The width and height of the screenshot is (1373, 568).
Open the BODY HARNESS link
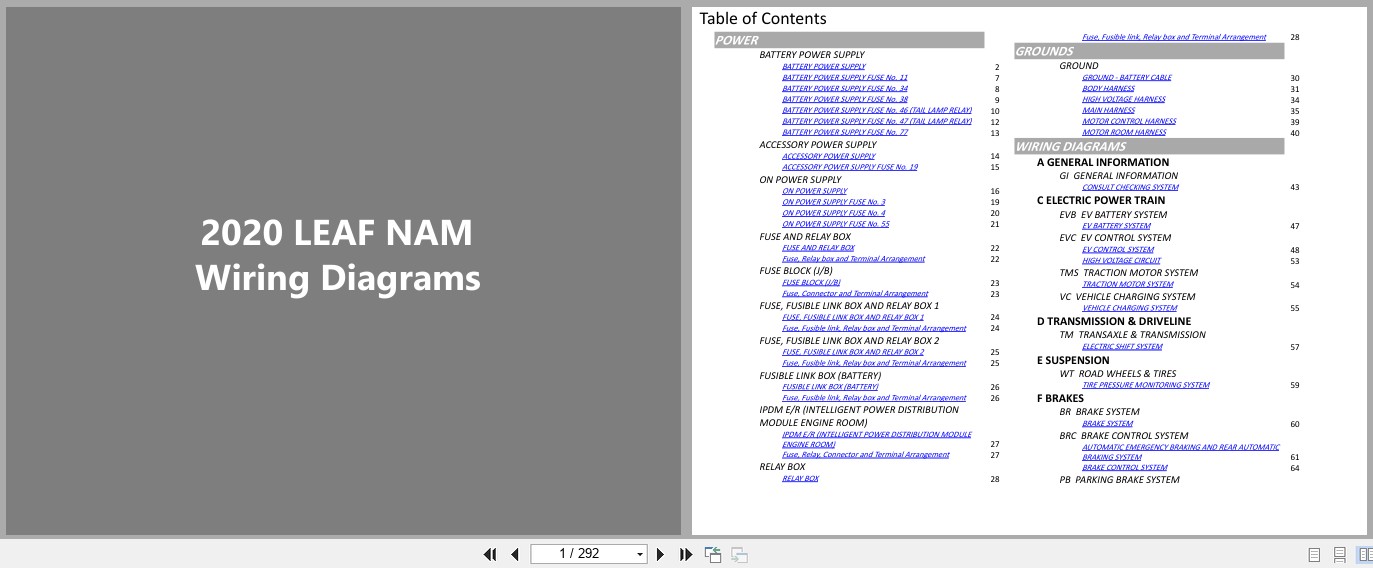[1108, 88]
